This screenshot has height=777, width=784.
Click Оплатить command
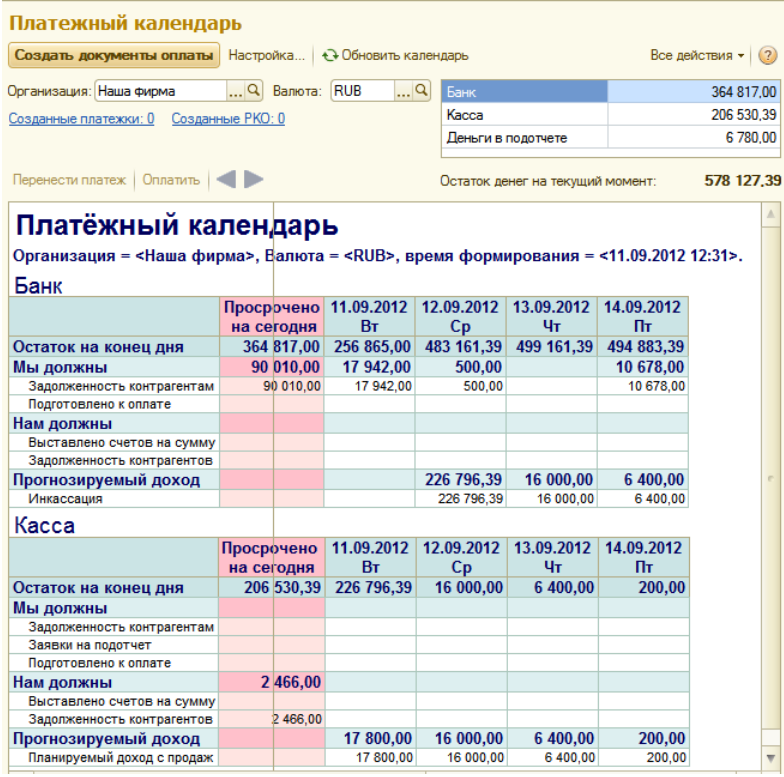(x=171, y=180)
